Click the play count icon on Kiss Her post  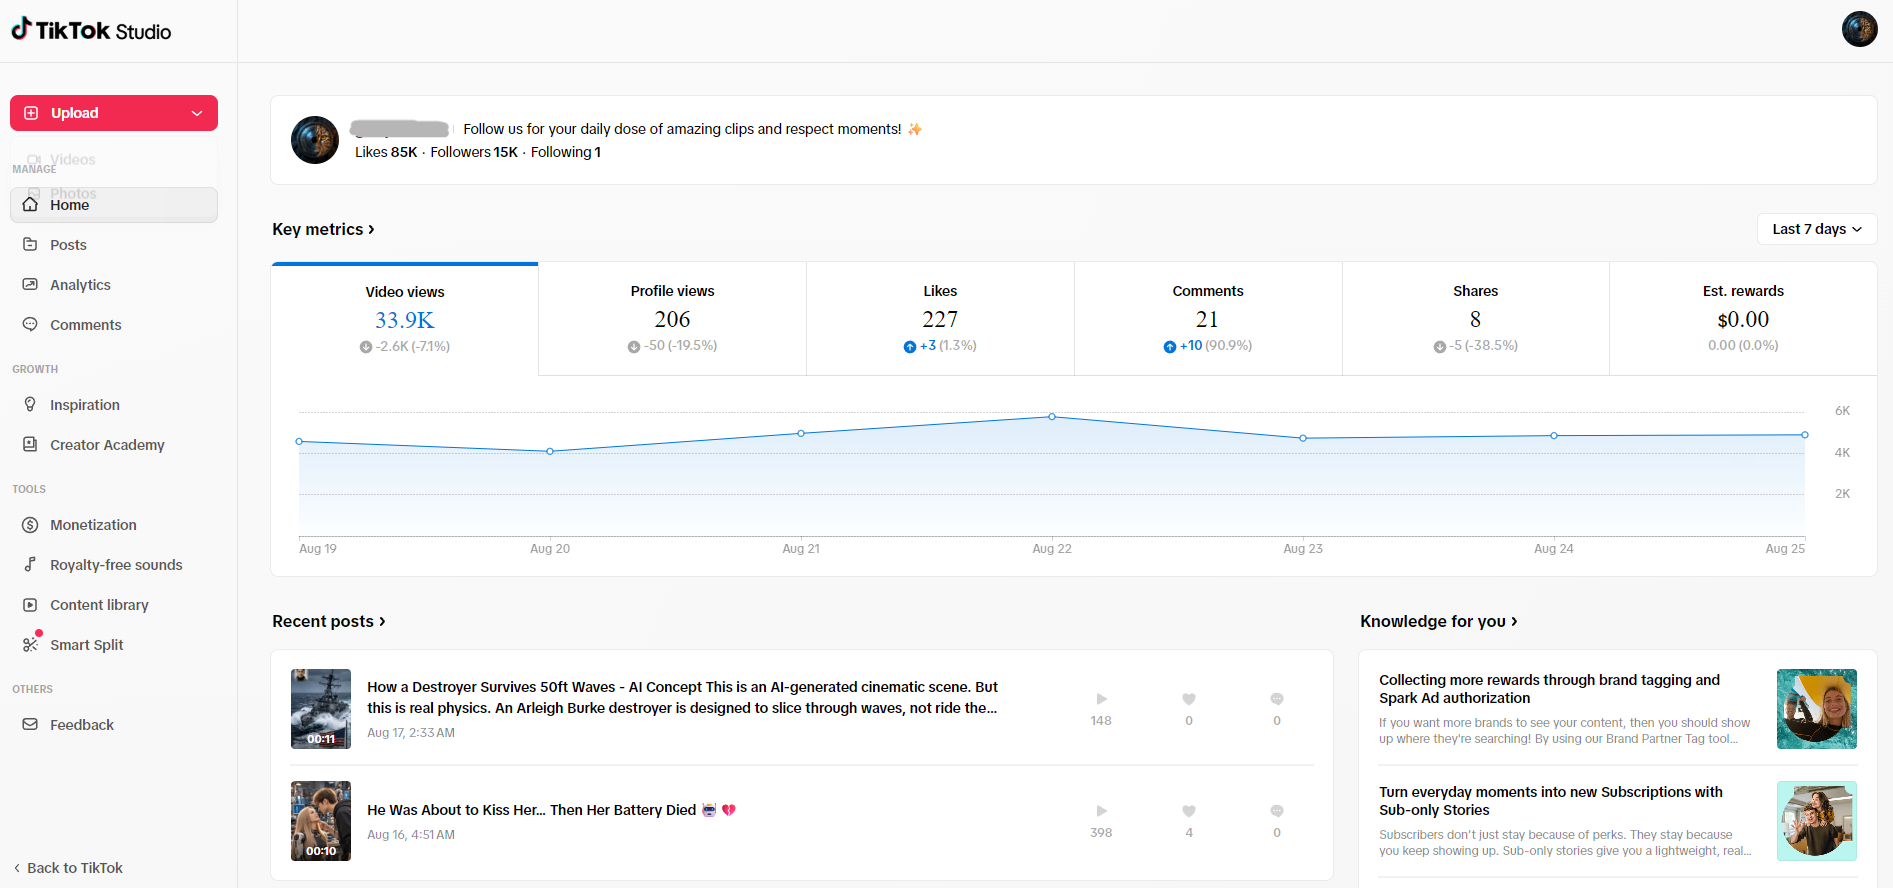(x=1101, y=811)
